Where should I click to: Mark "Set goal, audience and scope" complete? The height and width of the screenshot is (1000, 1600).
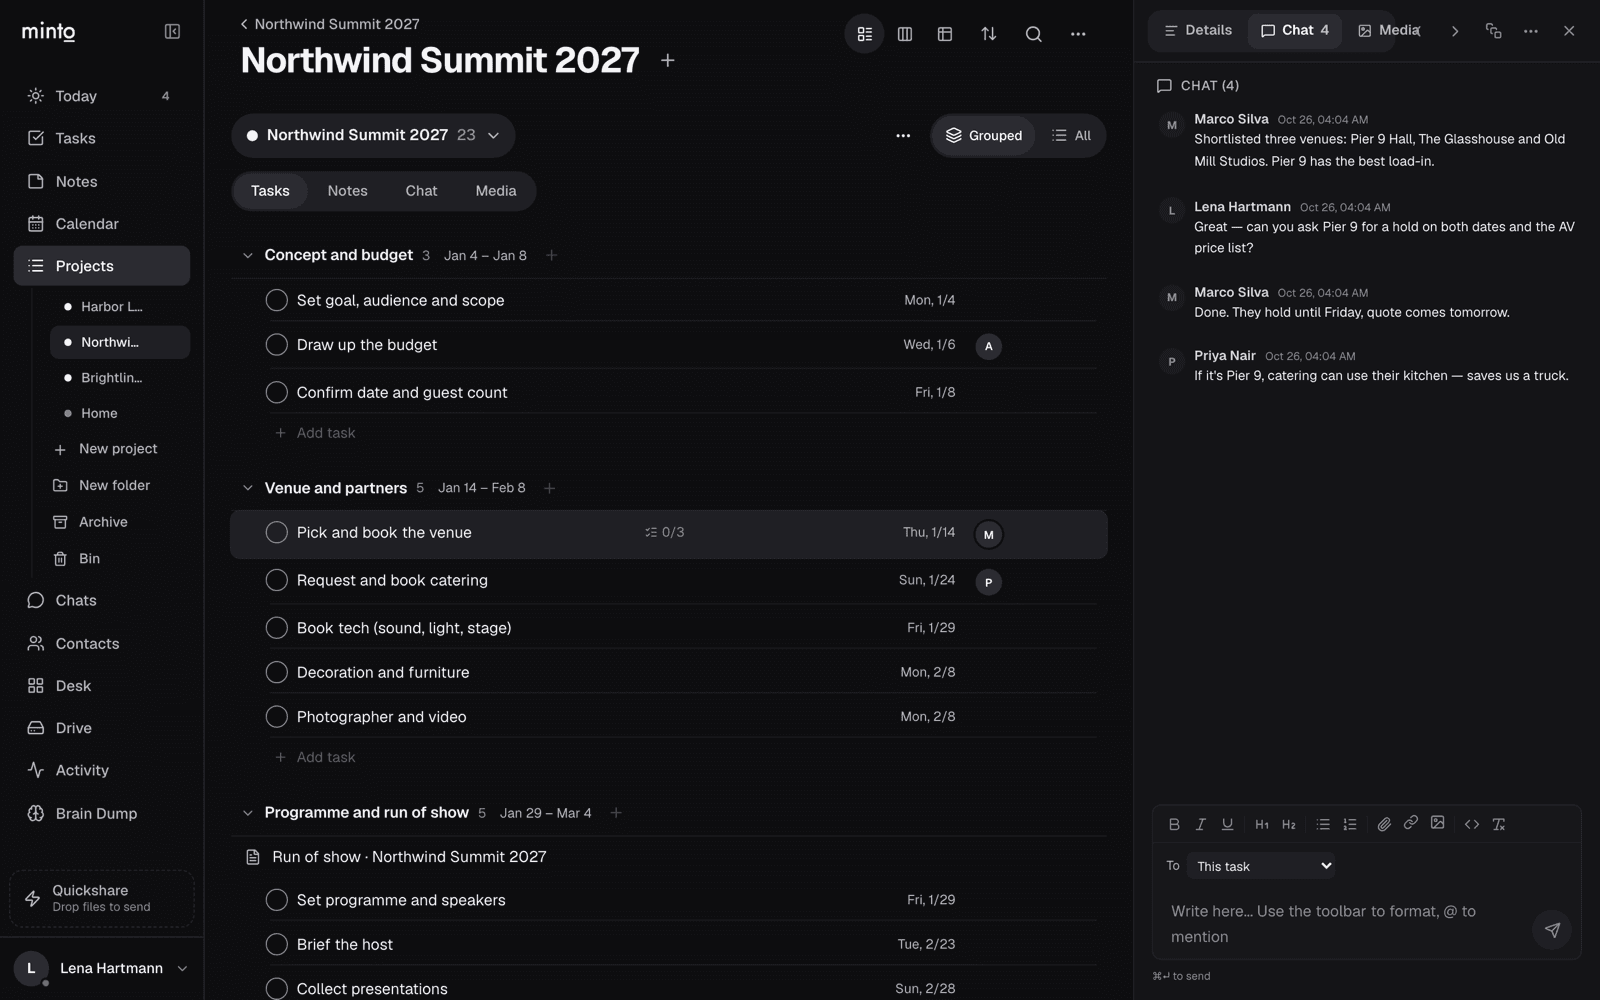(x=277, y=300)
